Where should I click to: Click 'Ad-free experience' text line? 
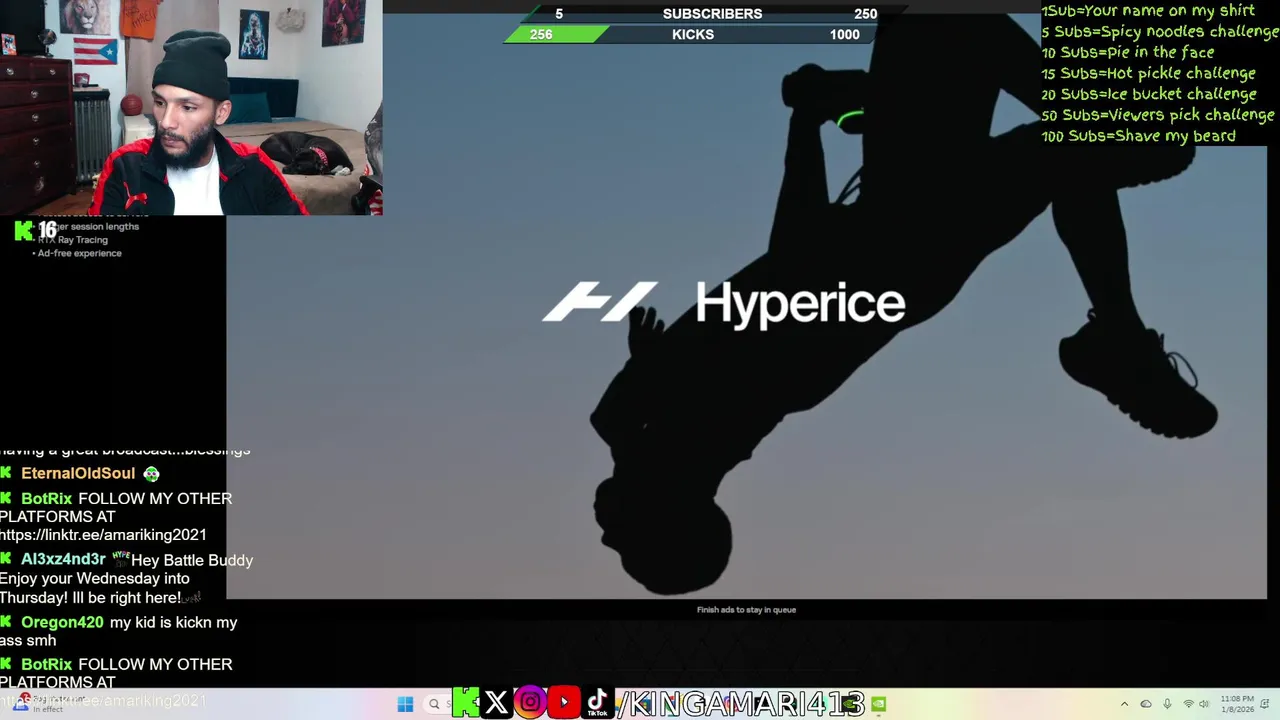[79, 253]
